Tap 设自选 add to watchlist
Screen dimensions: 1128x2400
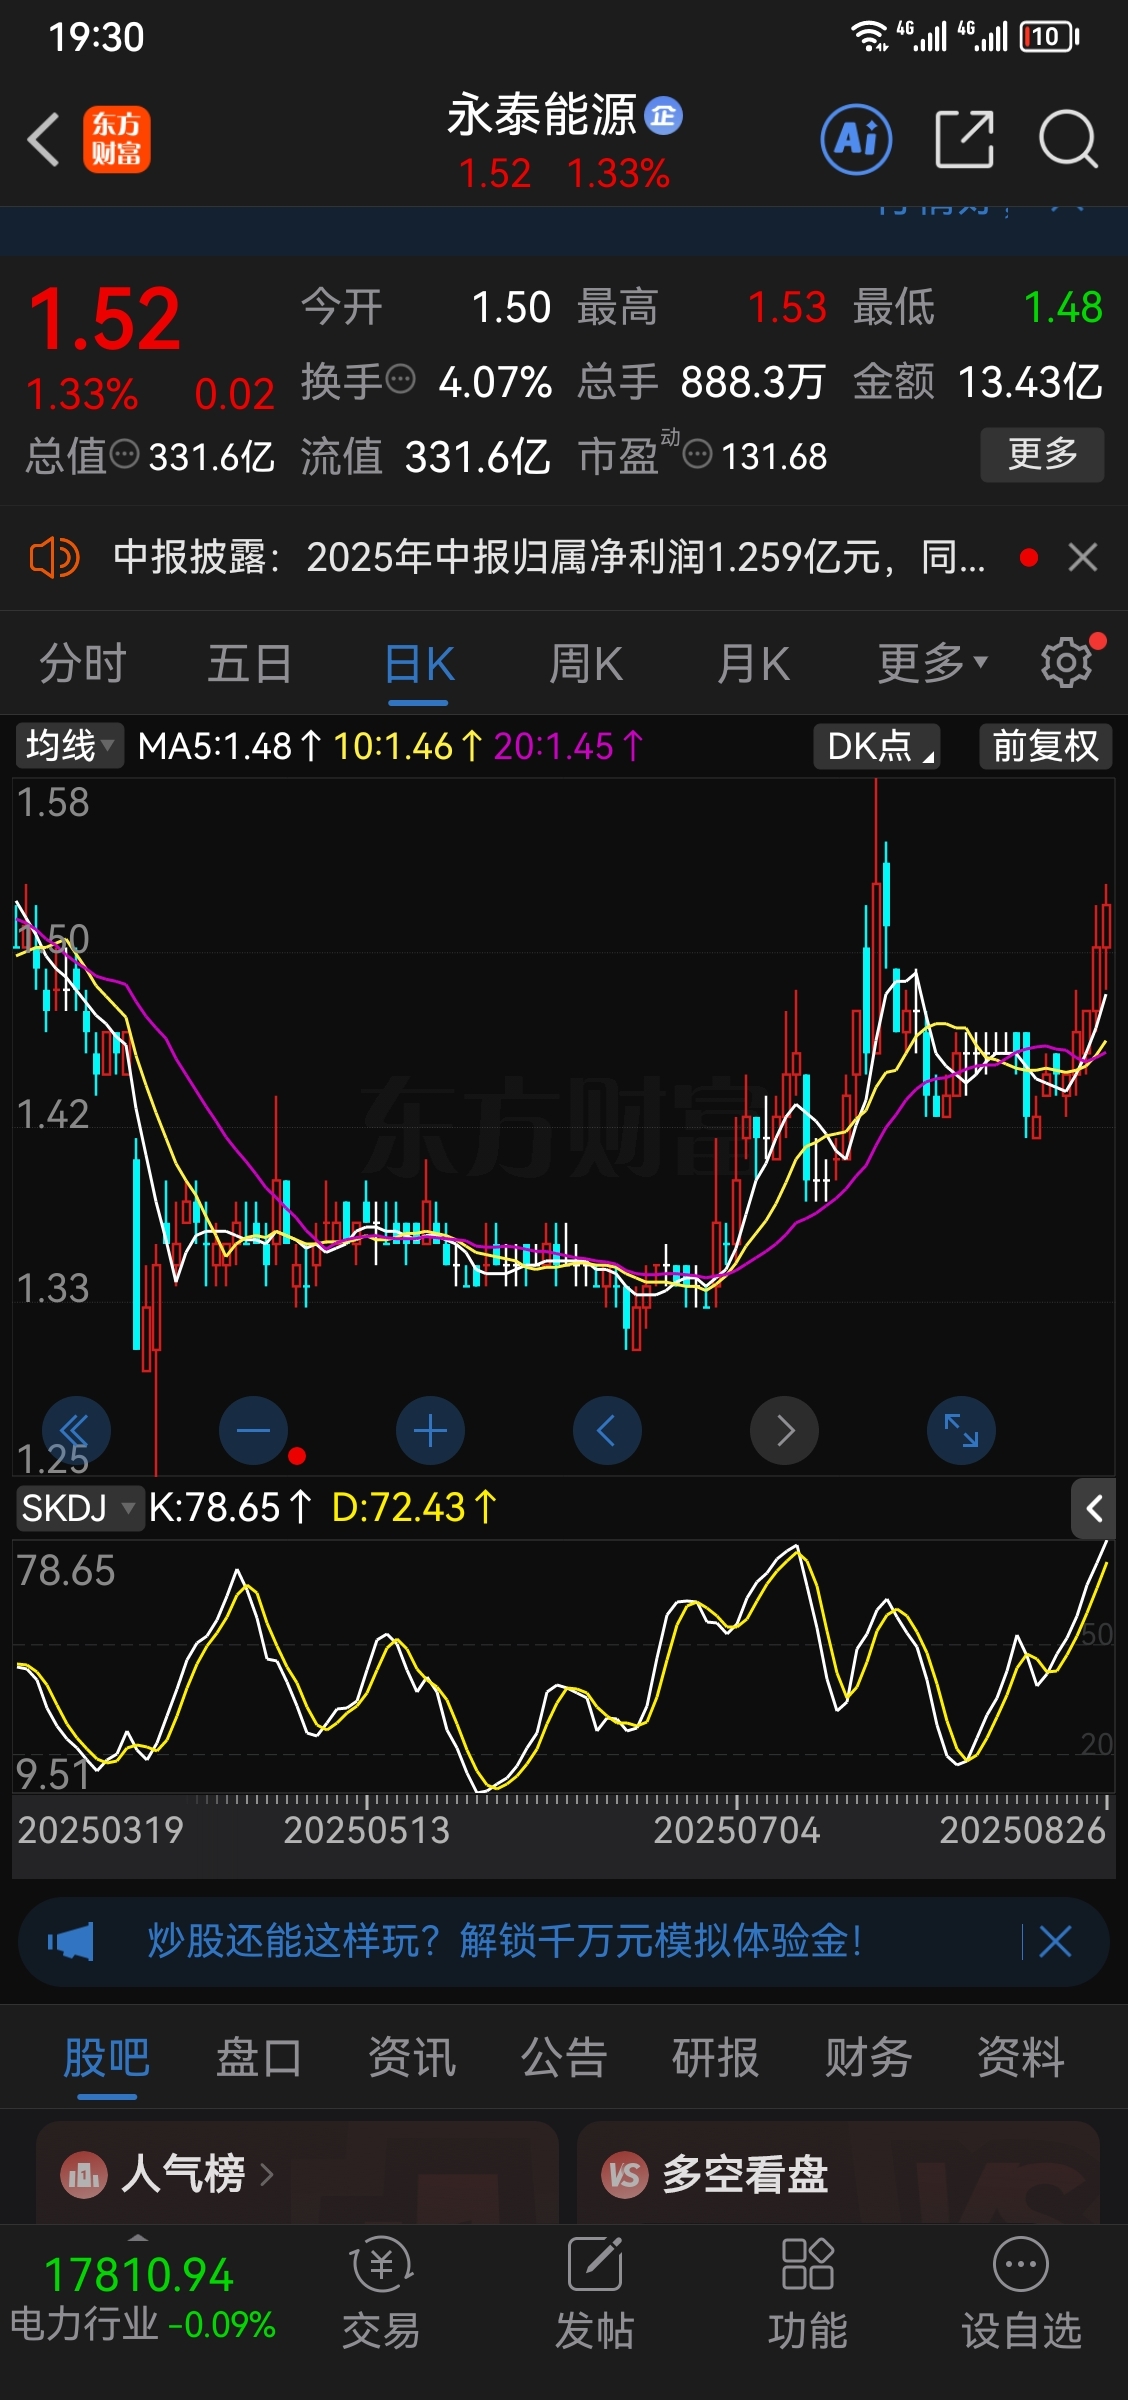tap(1021, 2292)
